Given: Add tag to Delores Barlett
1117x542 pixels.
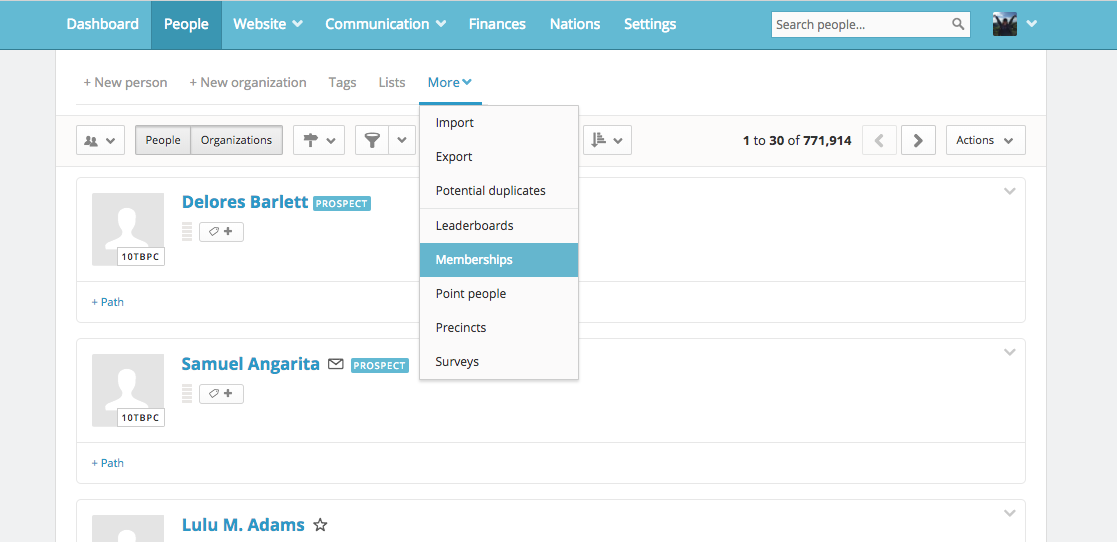Looking at the screenshot, I should [x=221, y=232].
